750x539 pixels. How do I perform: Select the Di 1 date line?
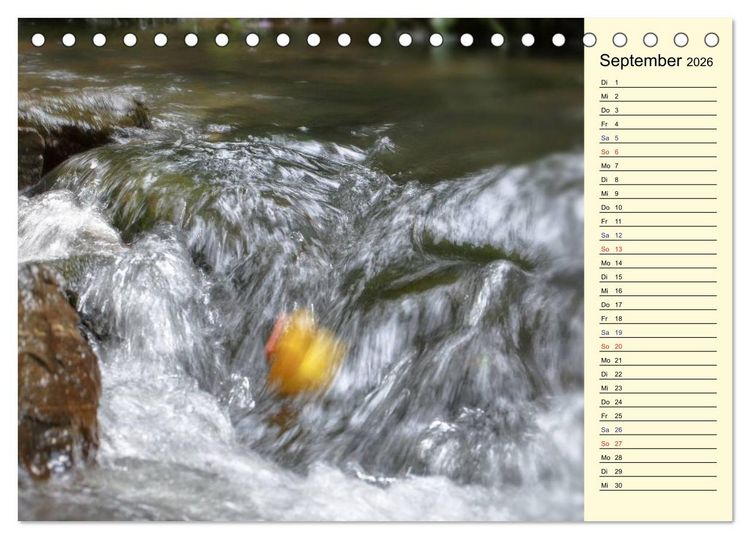click(658, 82)
